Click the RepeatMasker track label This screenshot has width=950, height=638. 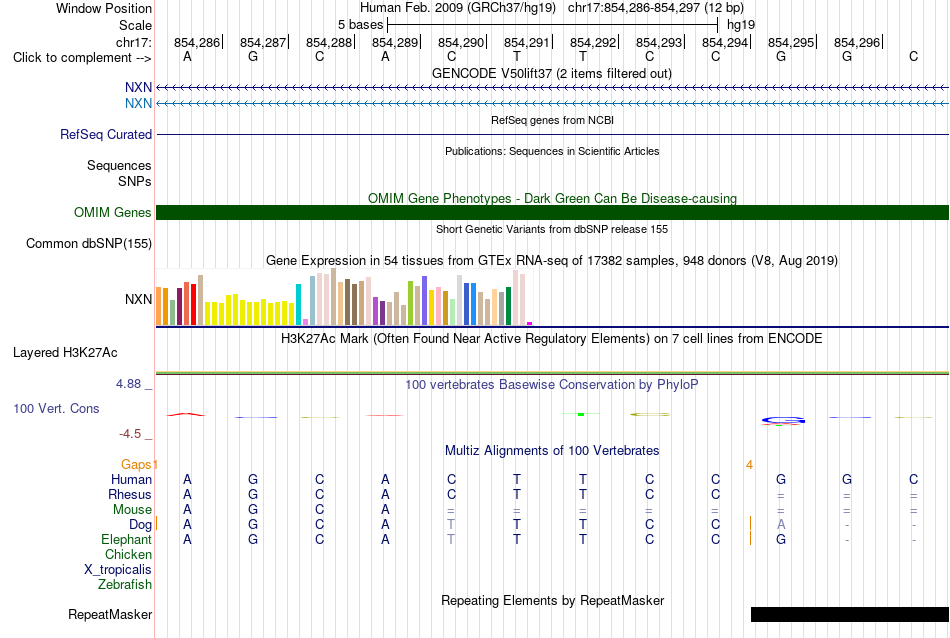tap(110, 614)
